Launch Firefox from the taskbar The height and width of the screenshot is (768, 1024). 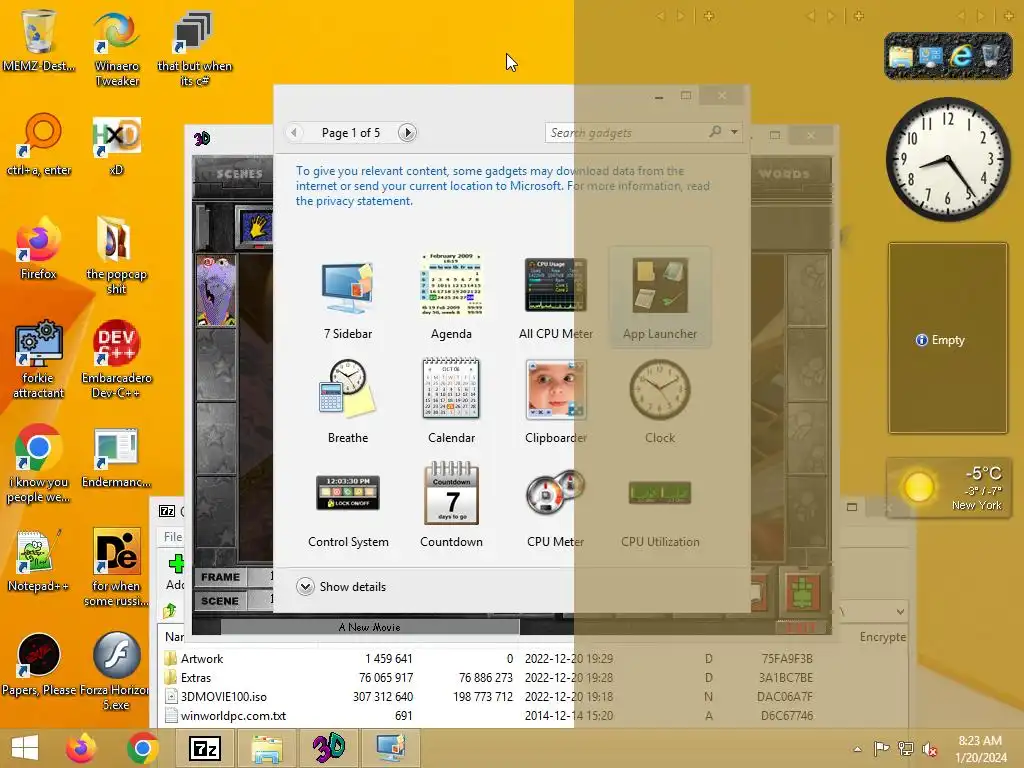[81, 748]
